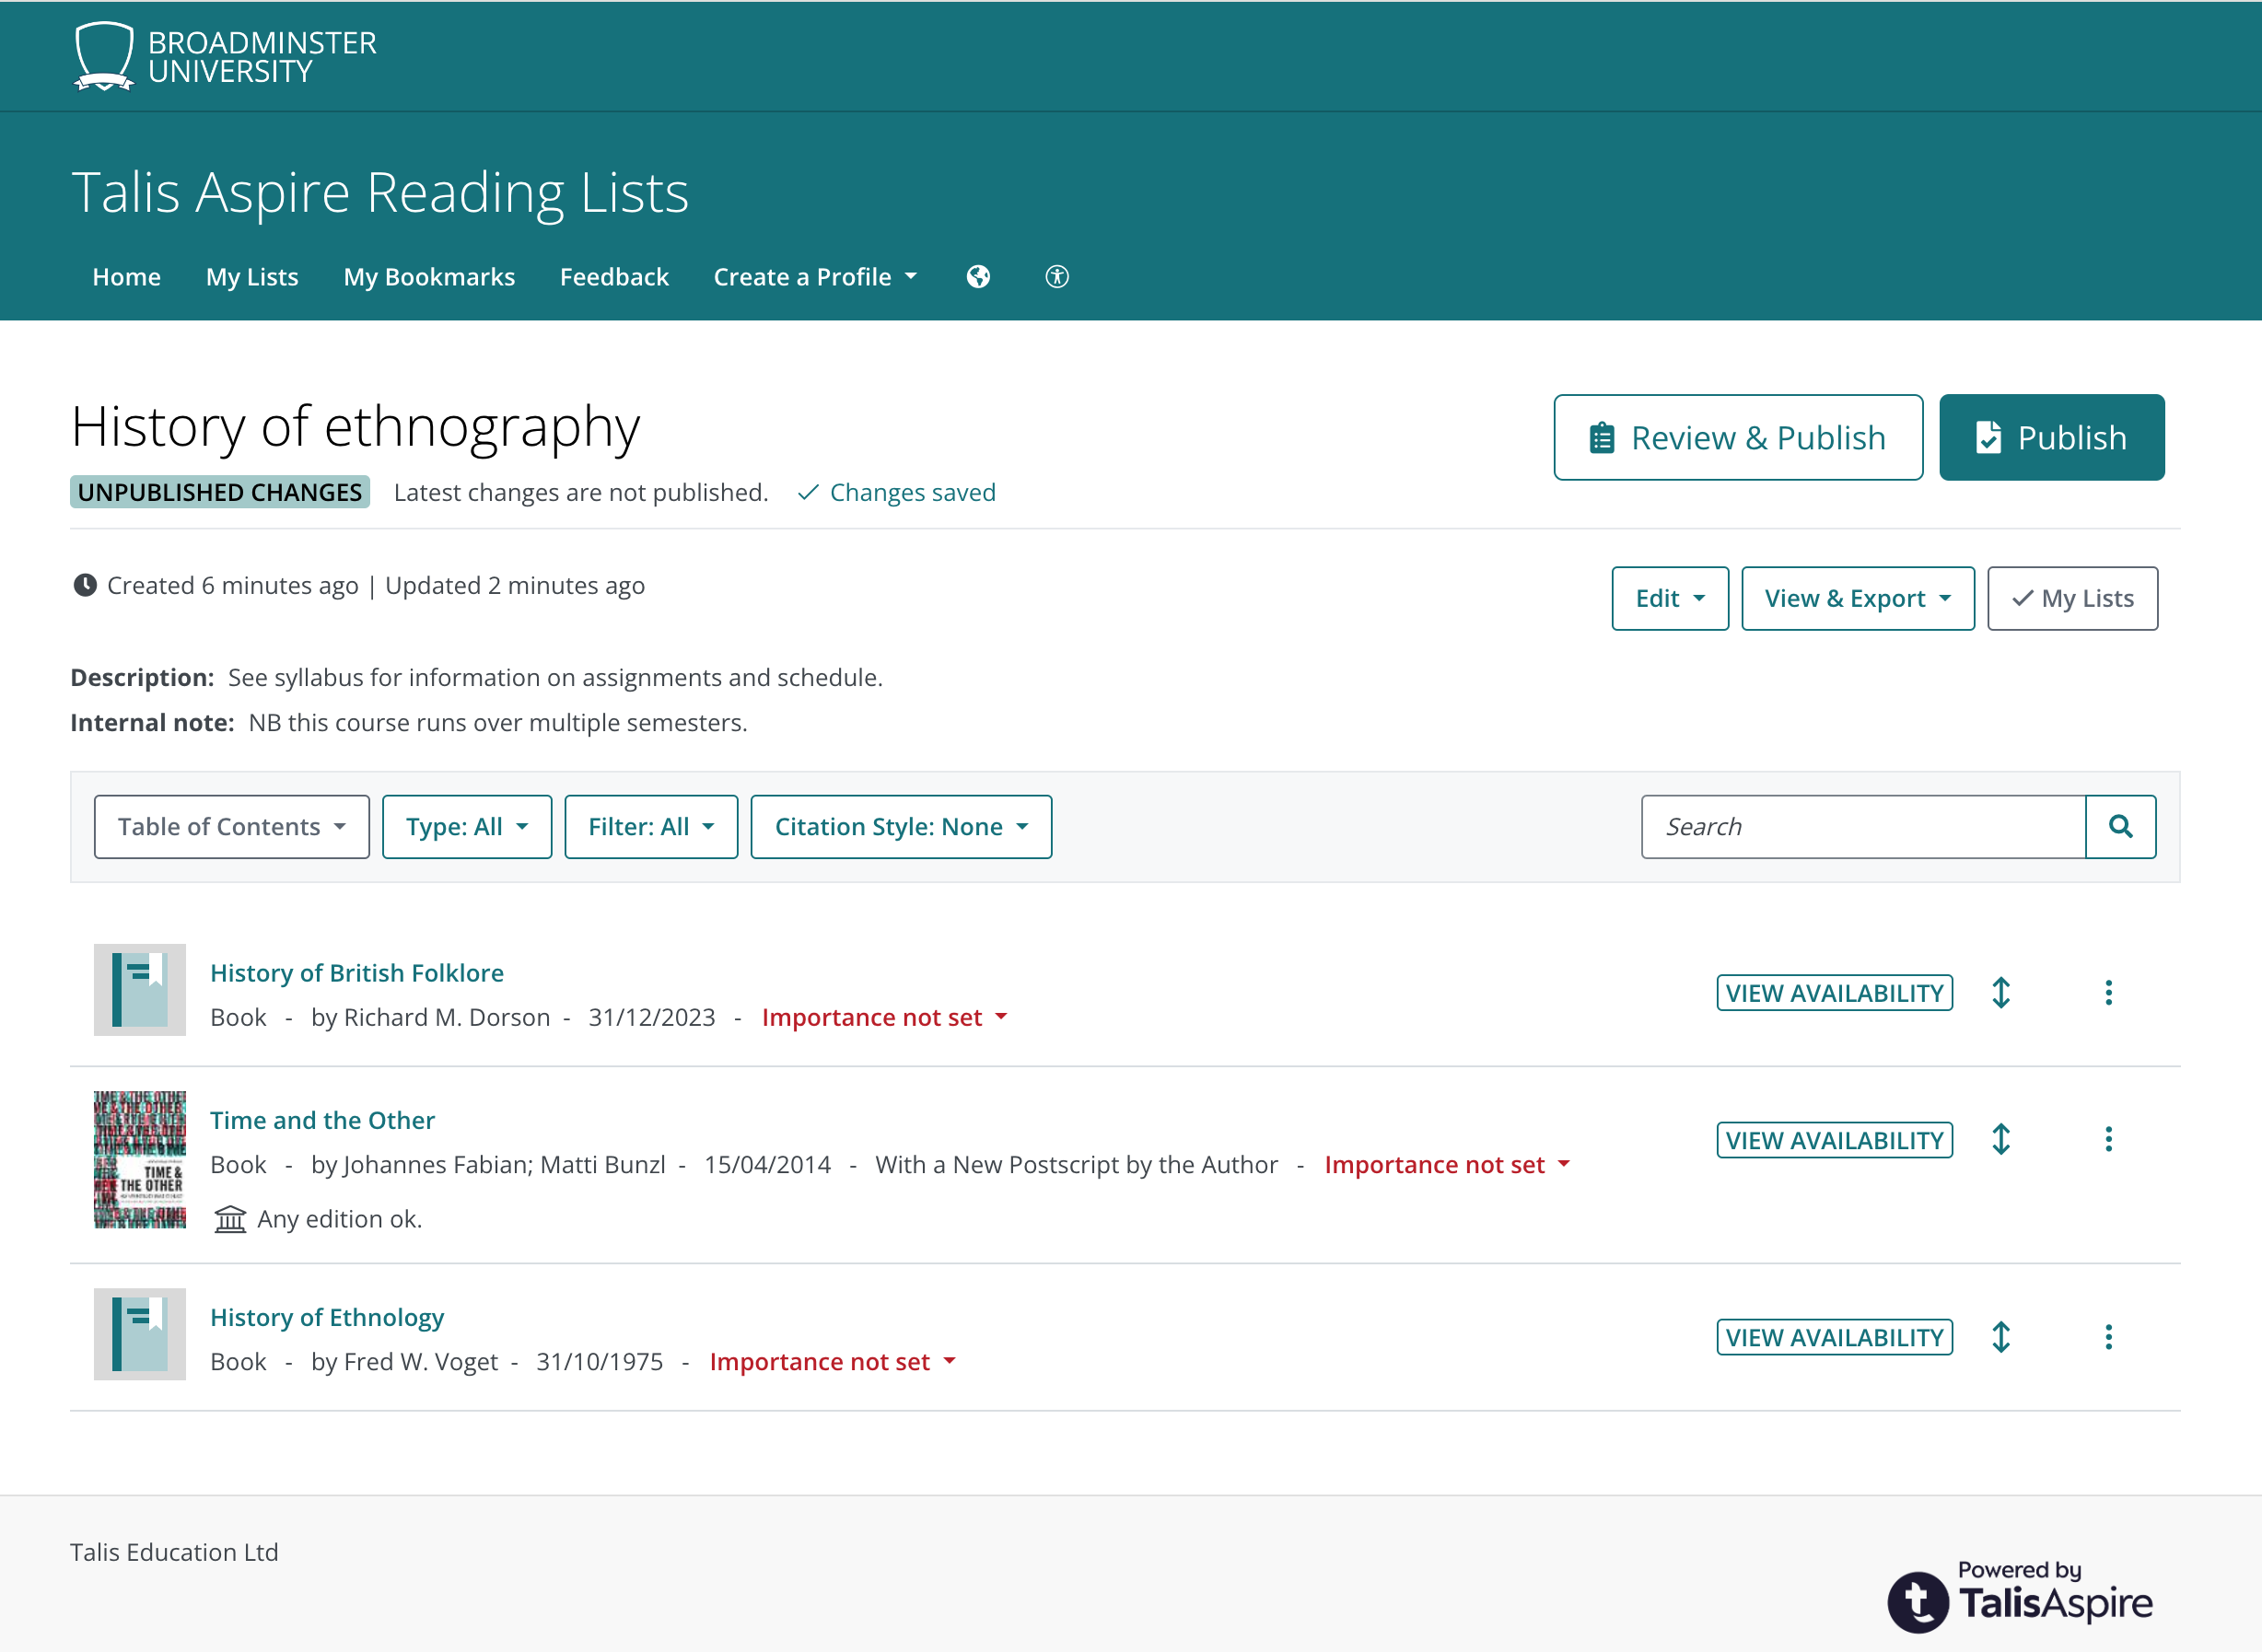Set importance for History of Ethnology

click(832, 1362)
